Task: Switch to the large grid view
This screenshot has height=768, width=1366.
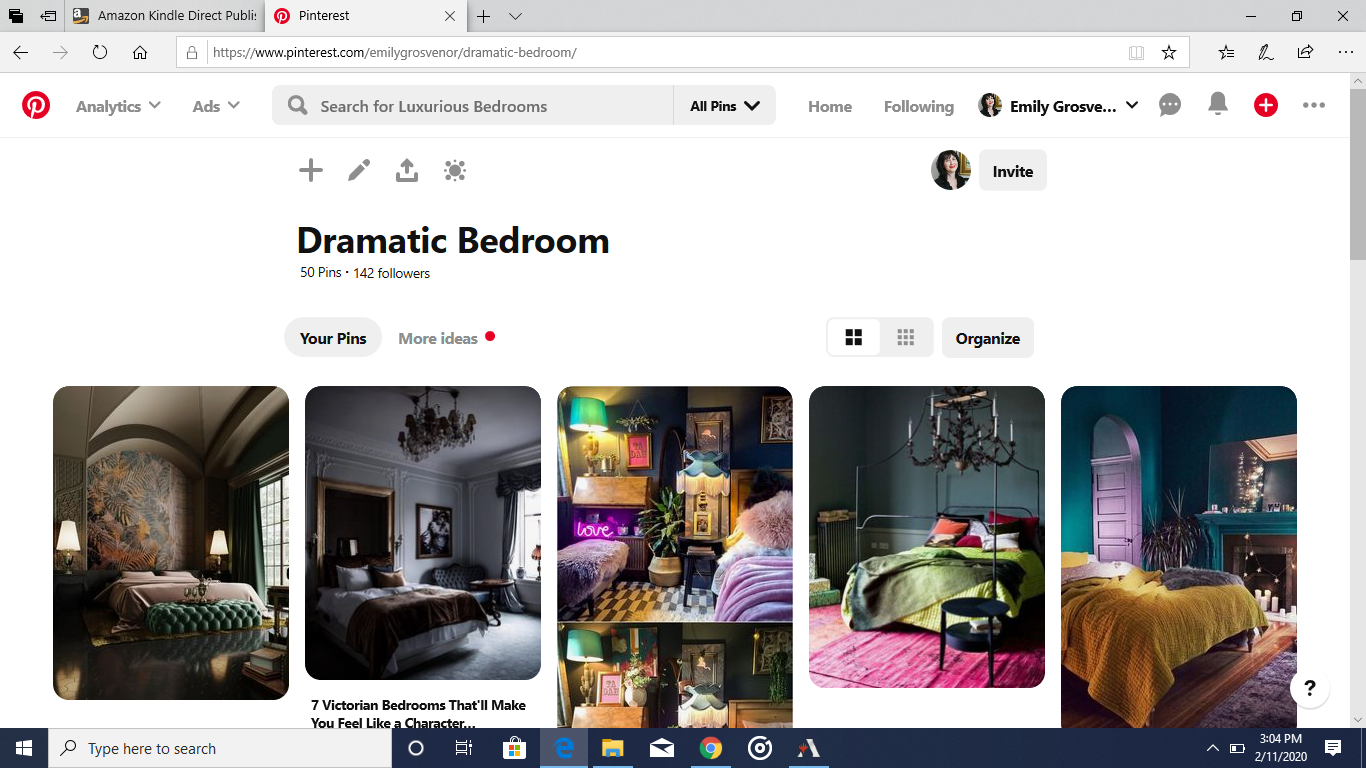Action: click(854, 338)
